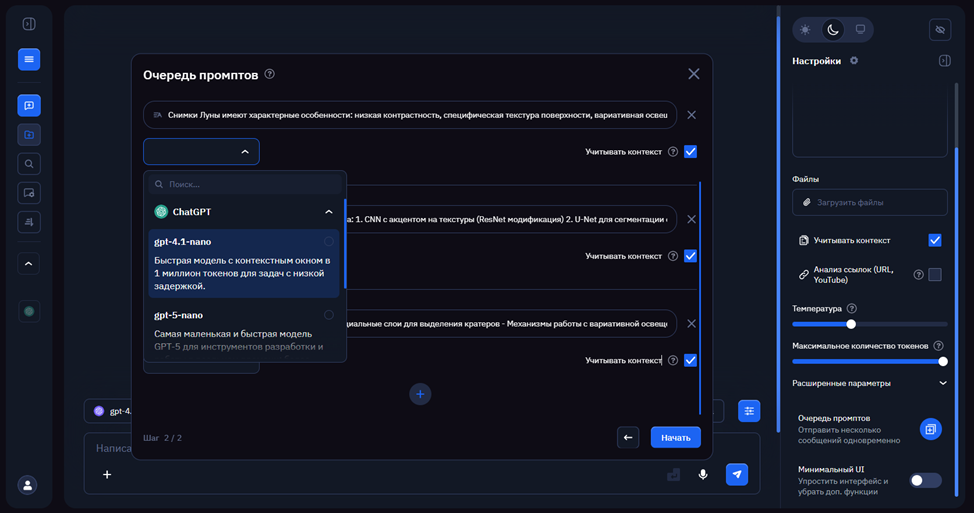
Task: Open the prompt queue icon in settings
Action: [930, 429]
